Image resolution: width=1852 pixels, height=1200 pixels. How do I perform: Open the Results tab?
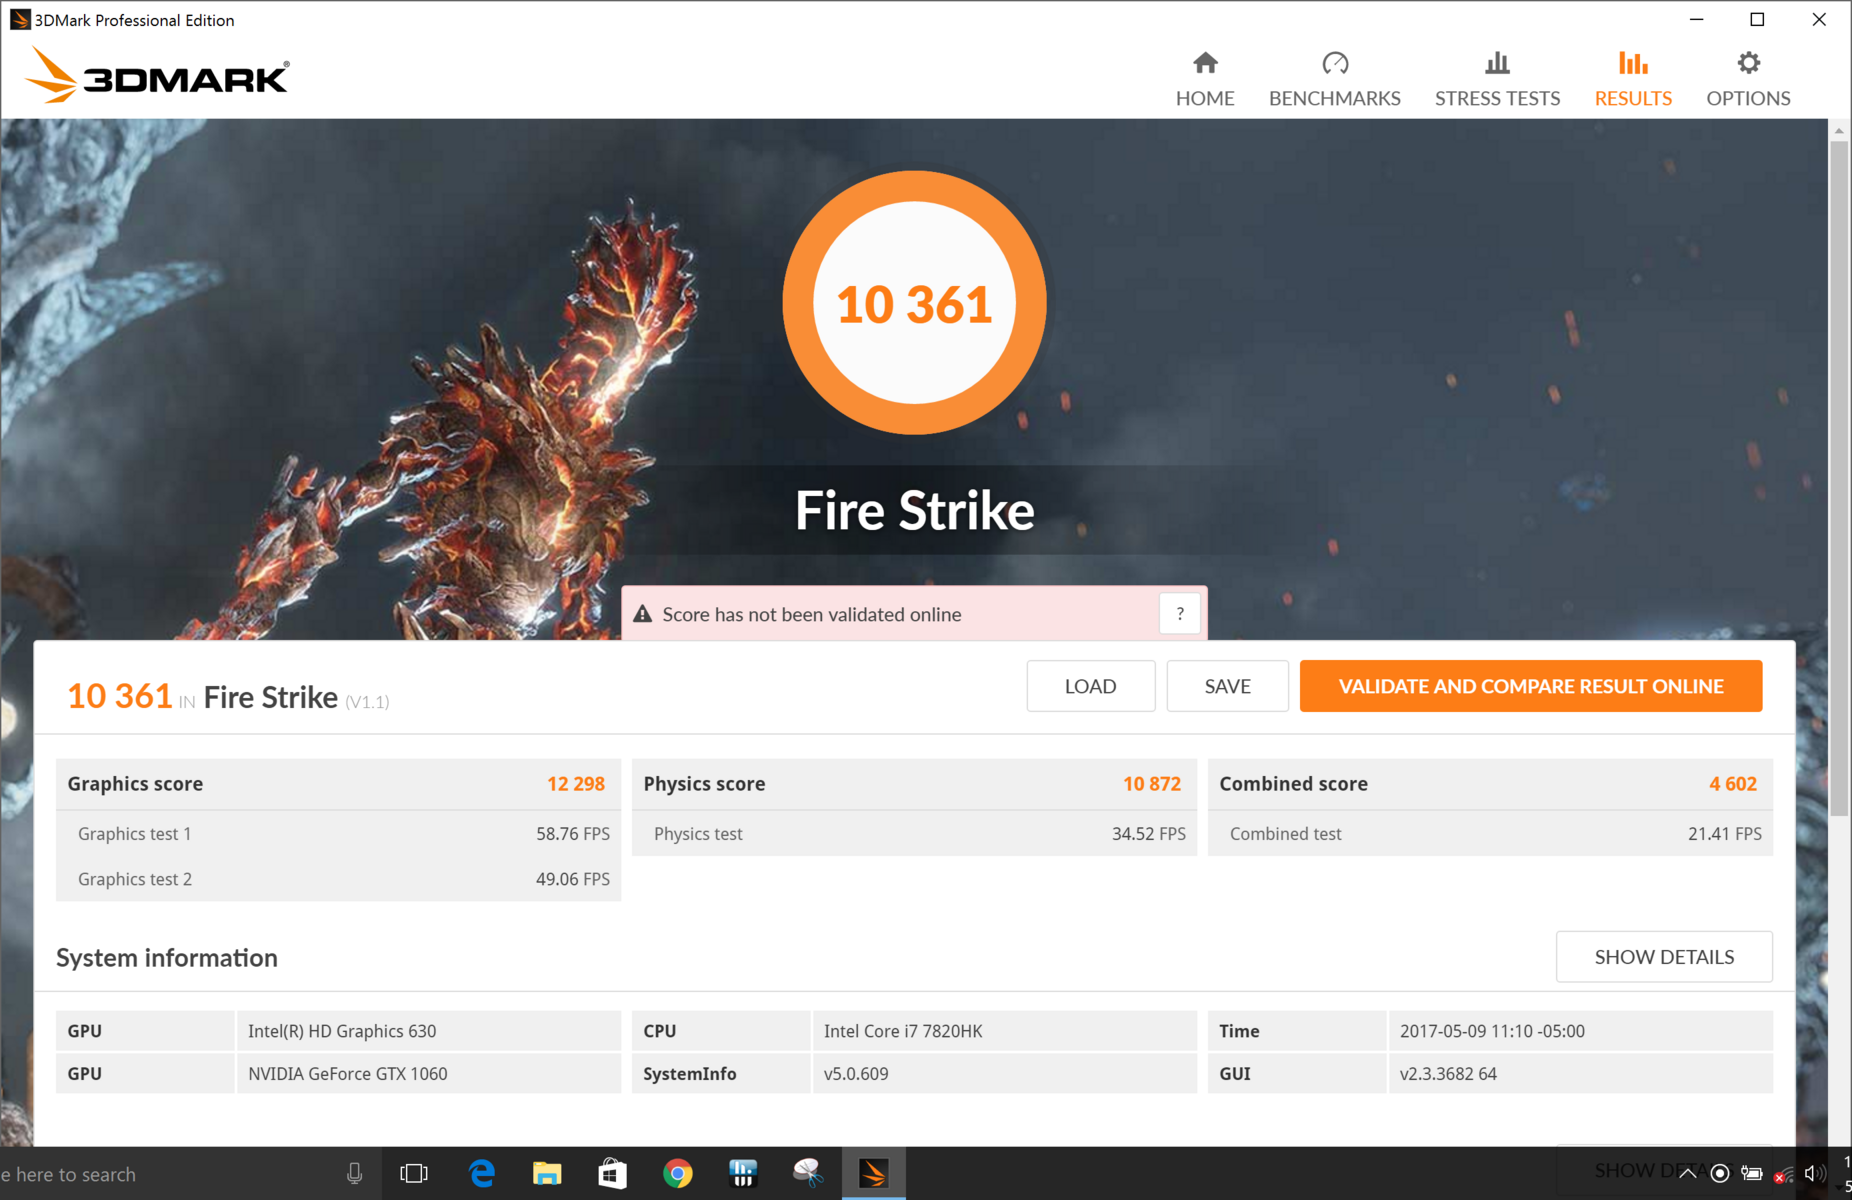[x=1633, y=79]
